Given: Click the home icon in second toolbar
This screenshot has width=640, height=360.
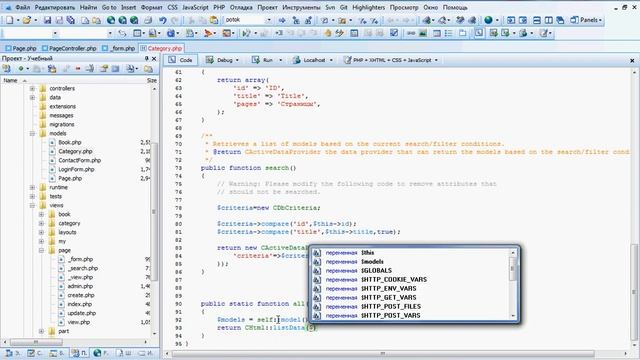Looking at the screenshot, I should coord(328,33).
